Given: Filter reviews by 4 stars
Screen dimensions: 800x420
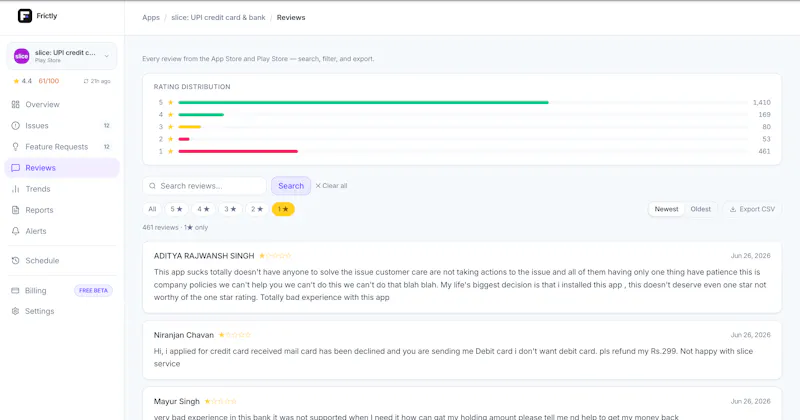Looking at the screenshot, I should pos(203,209).
